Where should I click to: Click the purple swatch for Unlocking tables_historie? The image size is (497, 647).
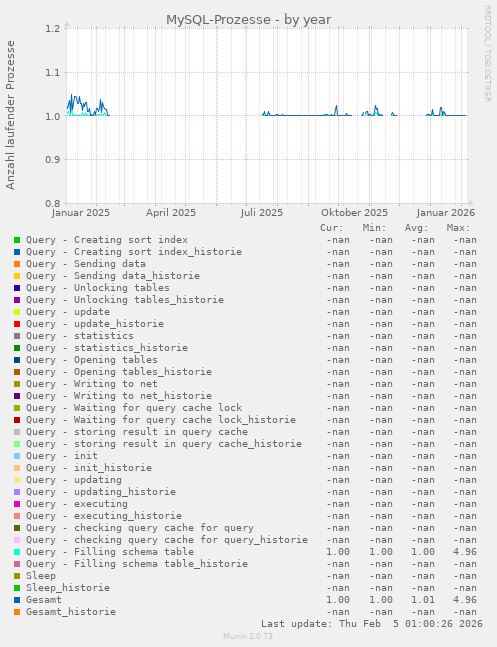(x=17, y=300)
